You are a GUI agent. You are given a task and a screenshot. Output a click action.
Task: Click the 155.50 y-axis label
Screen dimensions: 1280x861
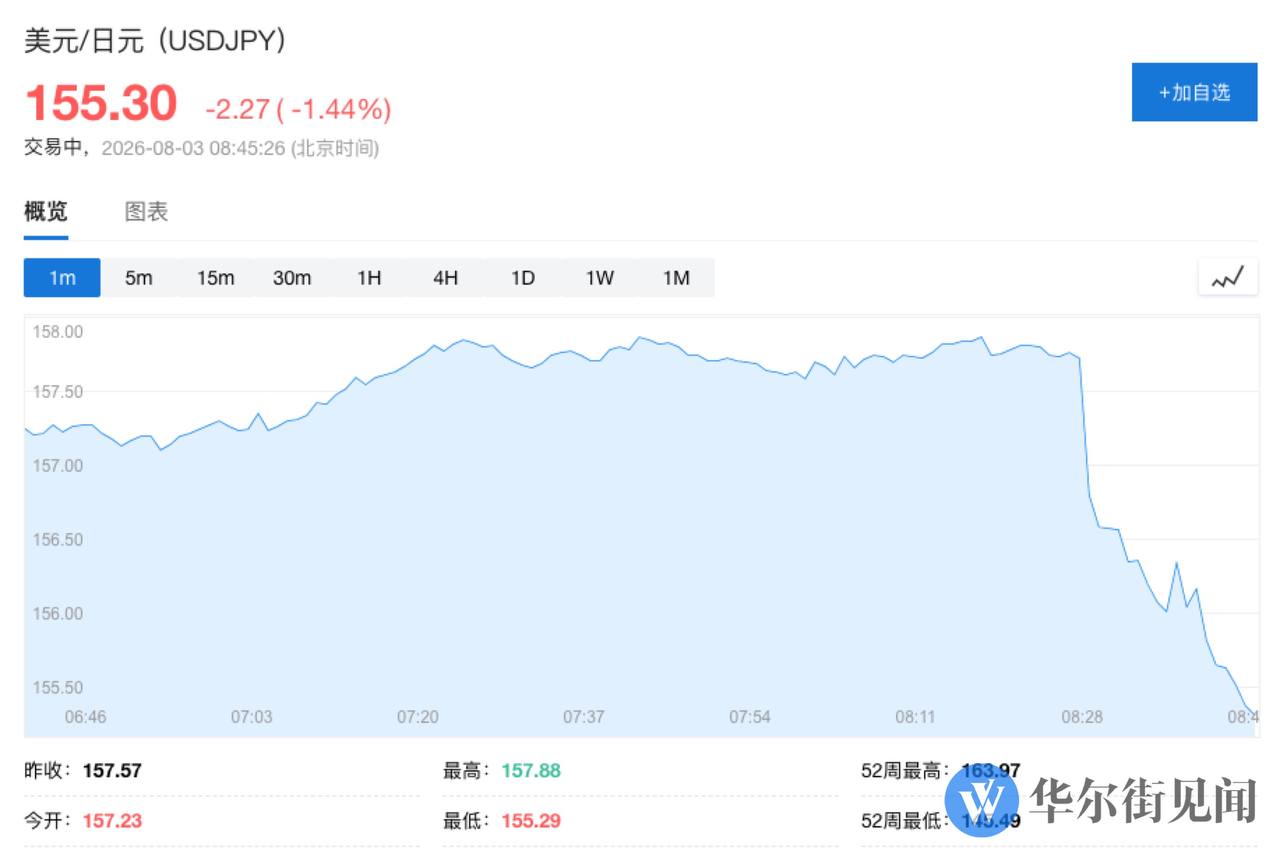(x=58, y=688)
